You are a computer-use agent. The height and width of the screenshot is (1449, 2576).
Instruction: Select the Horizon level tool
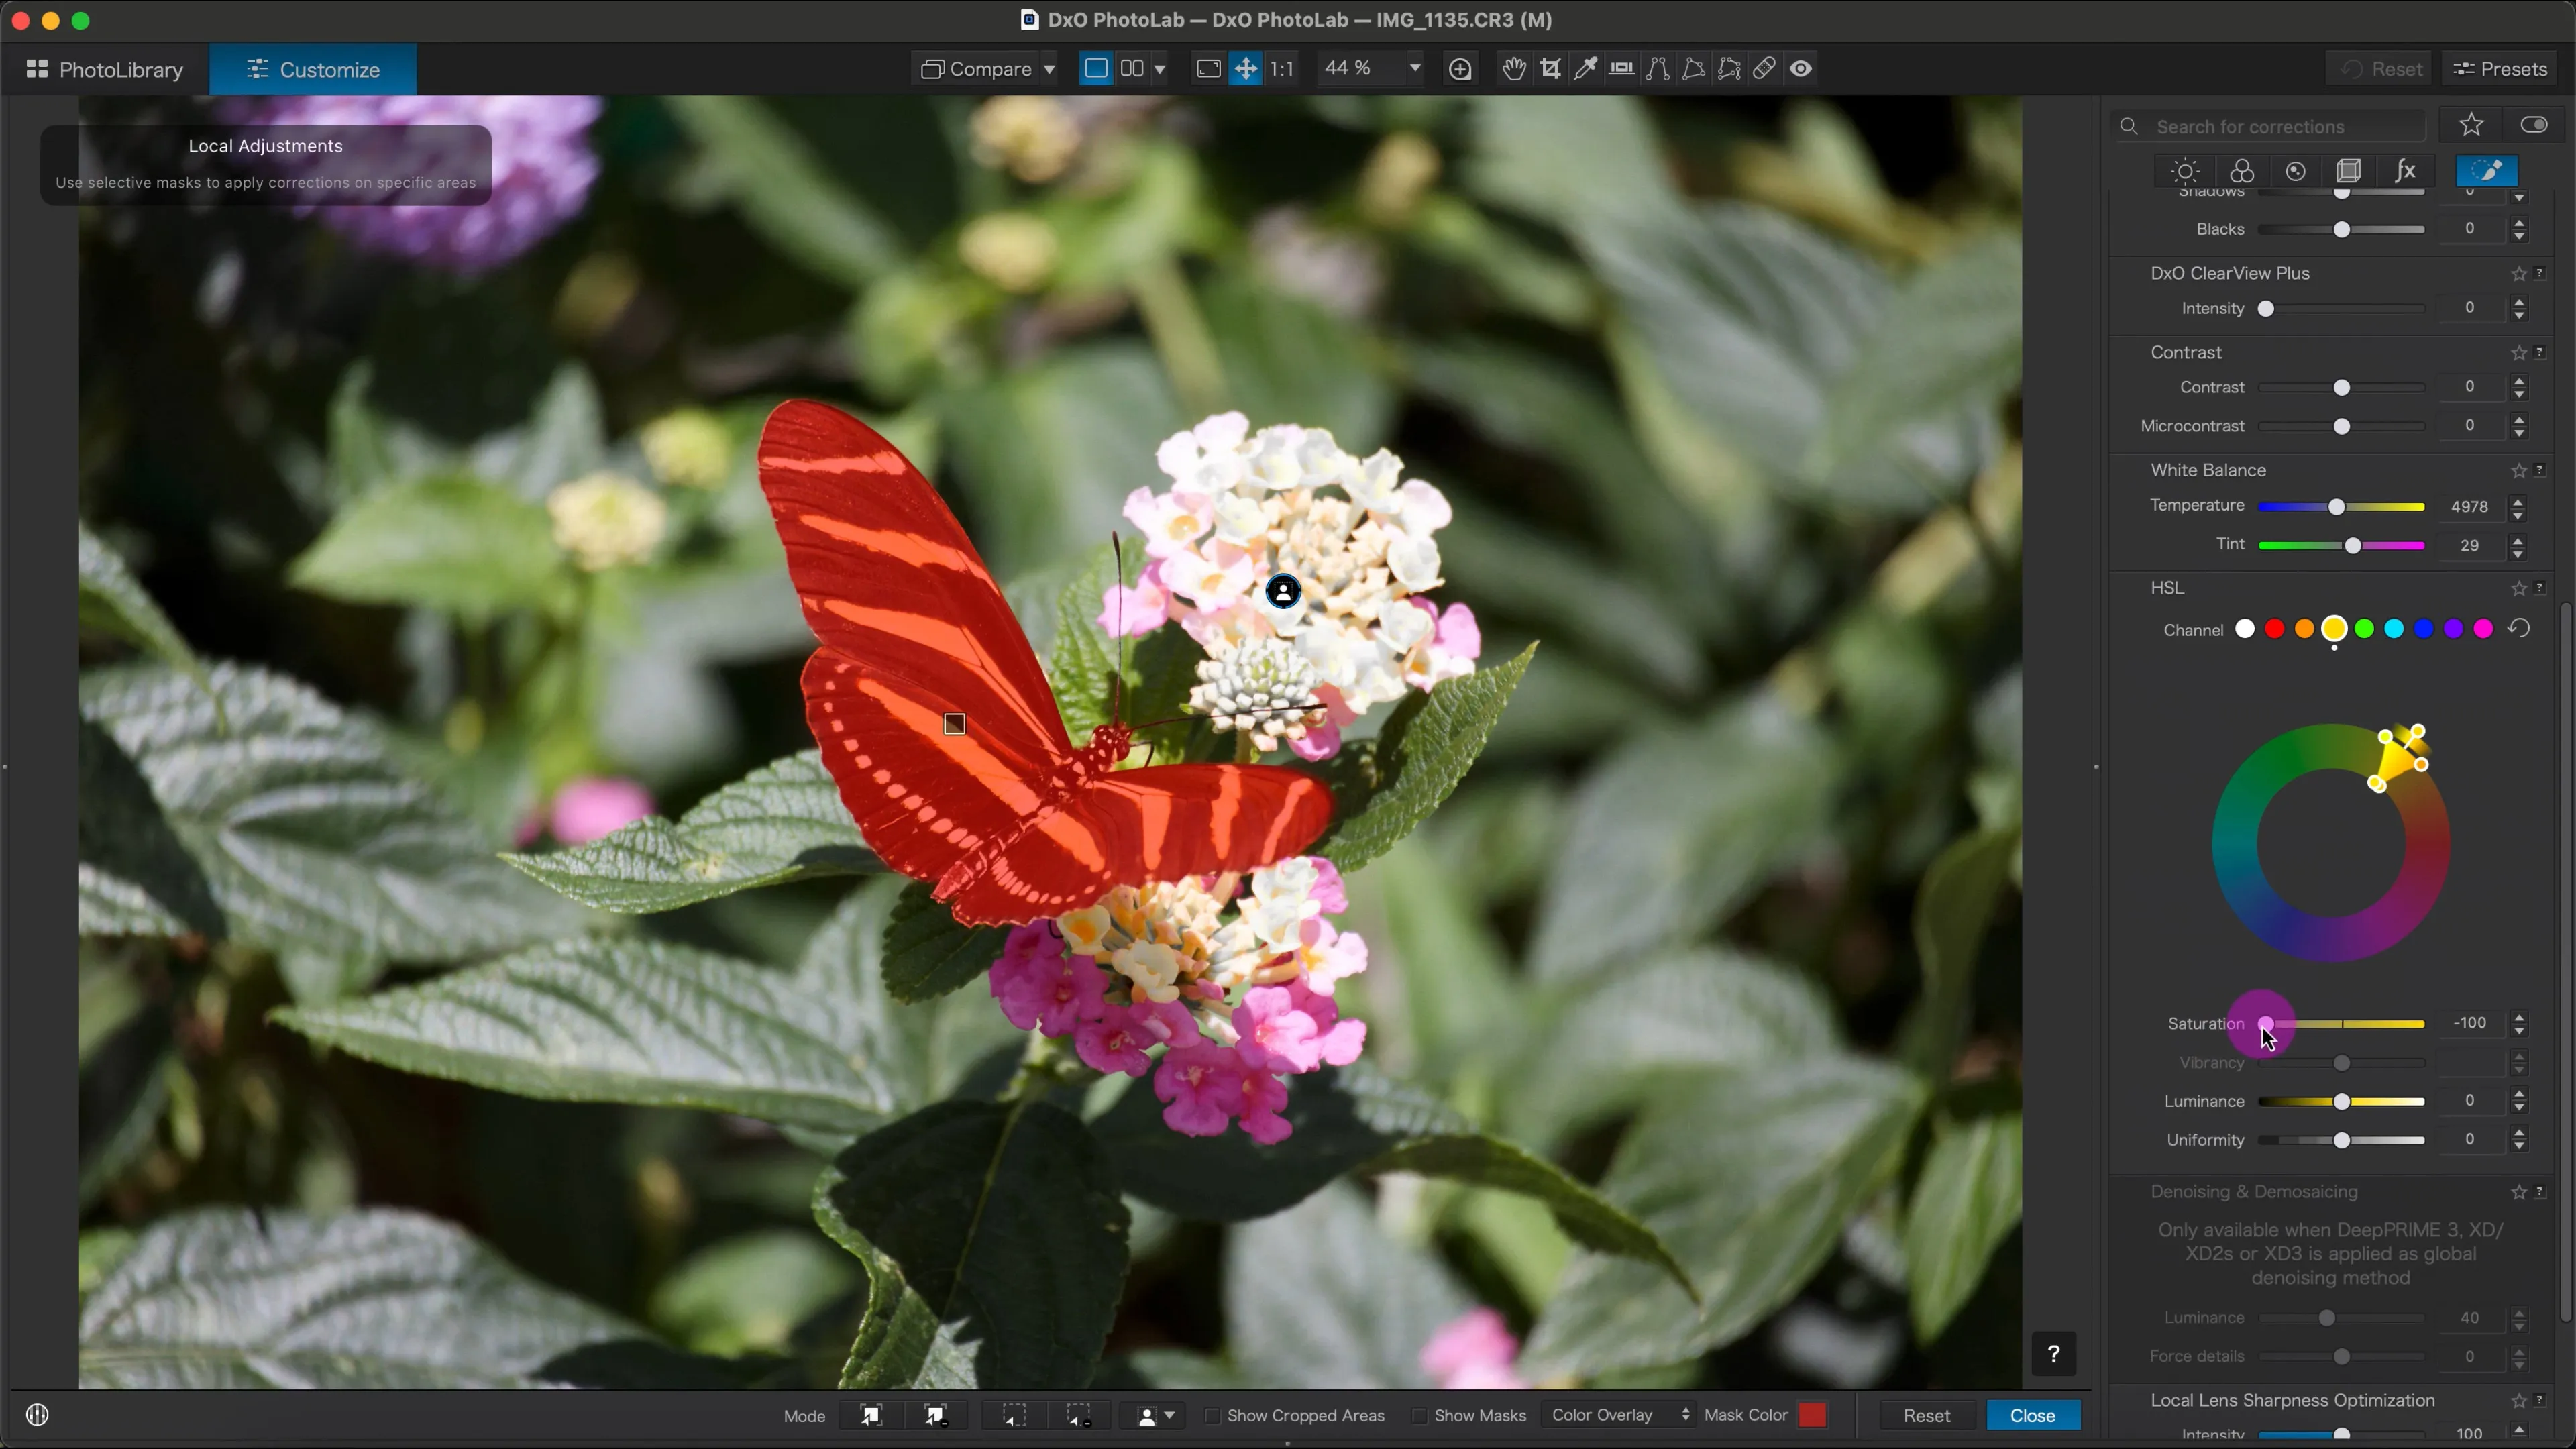coord(1621,68)
